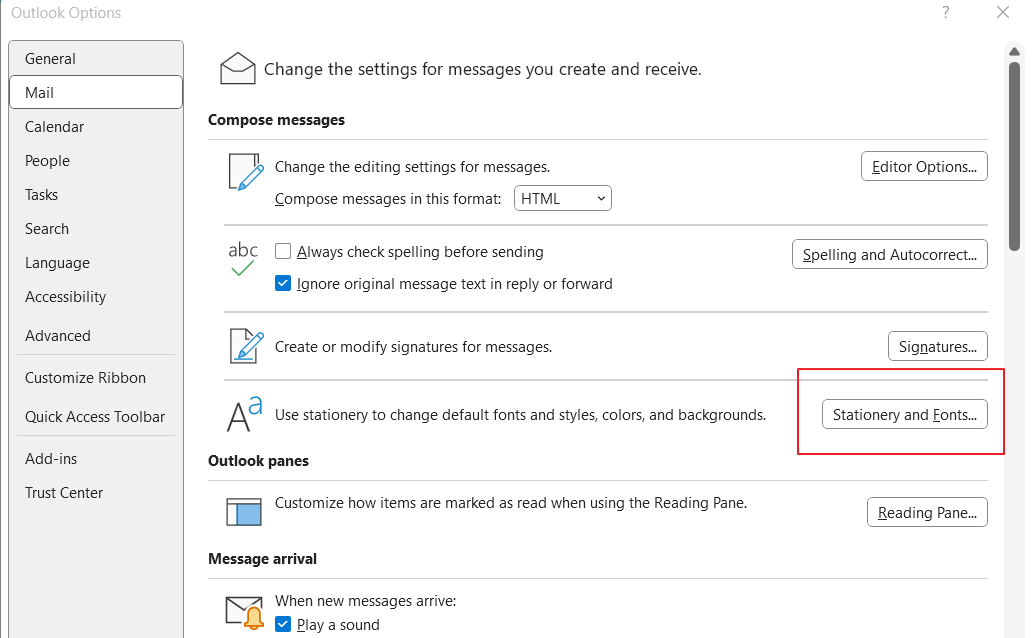
Task: Select the Trust Center category
Action: [x=64, y=493]
